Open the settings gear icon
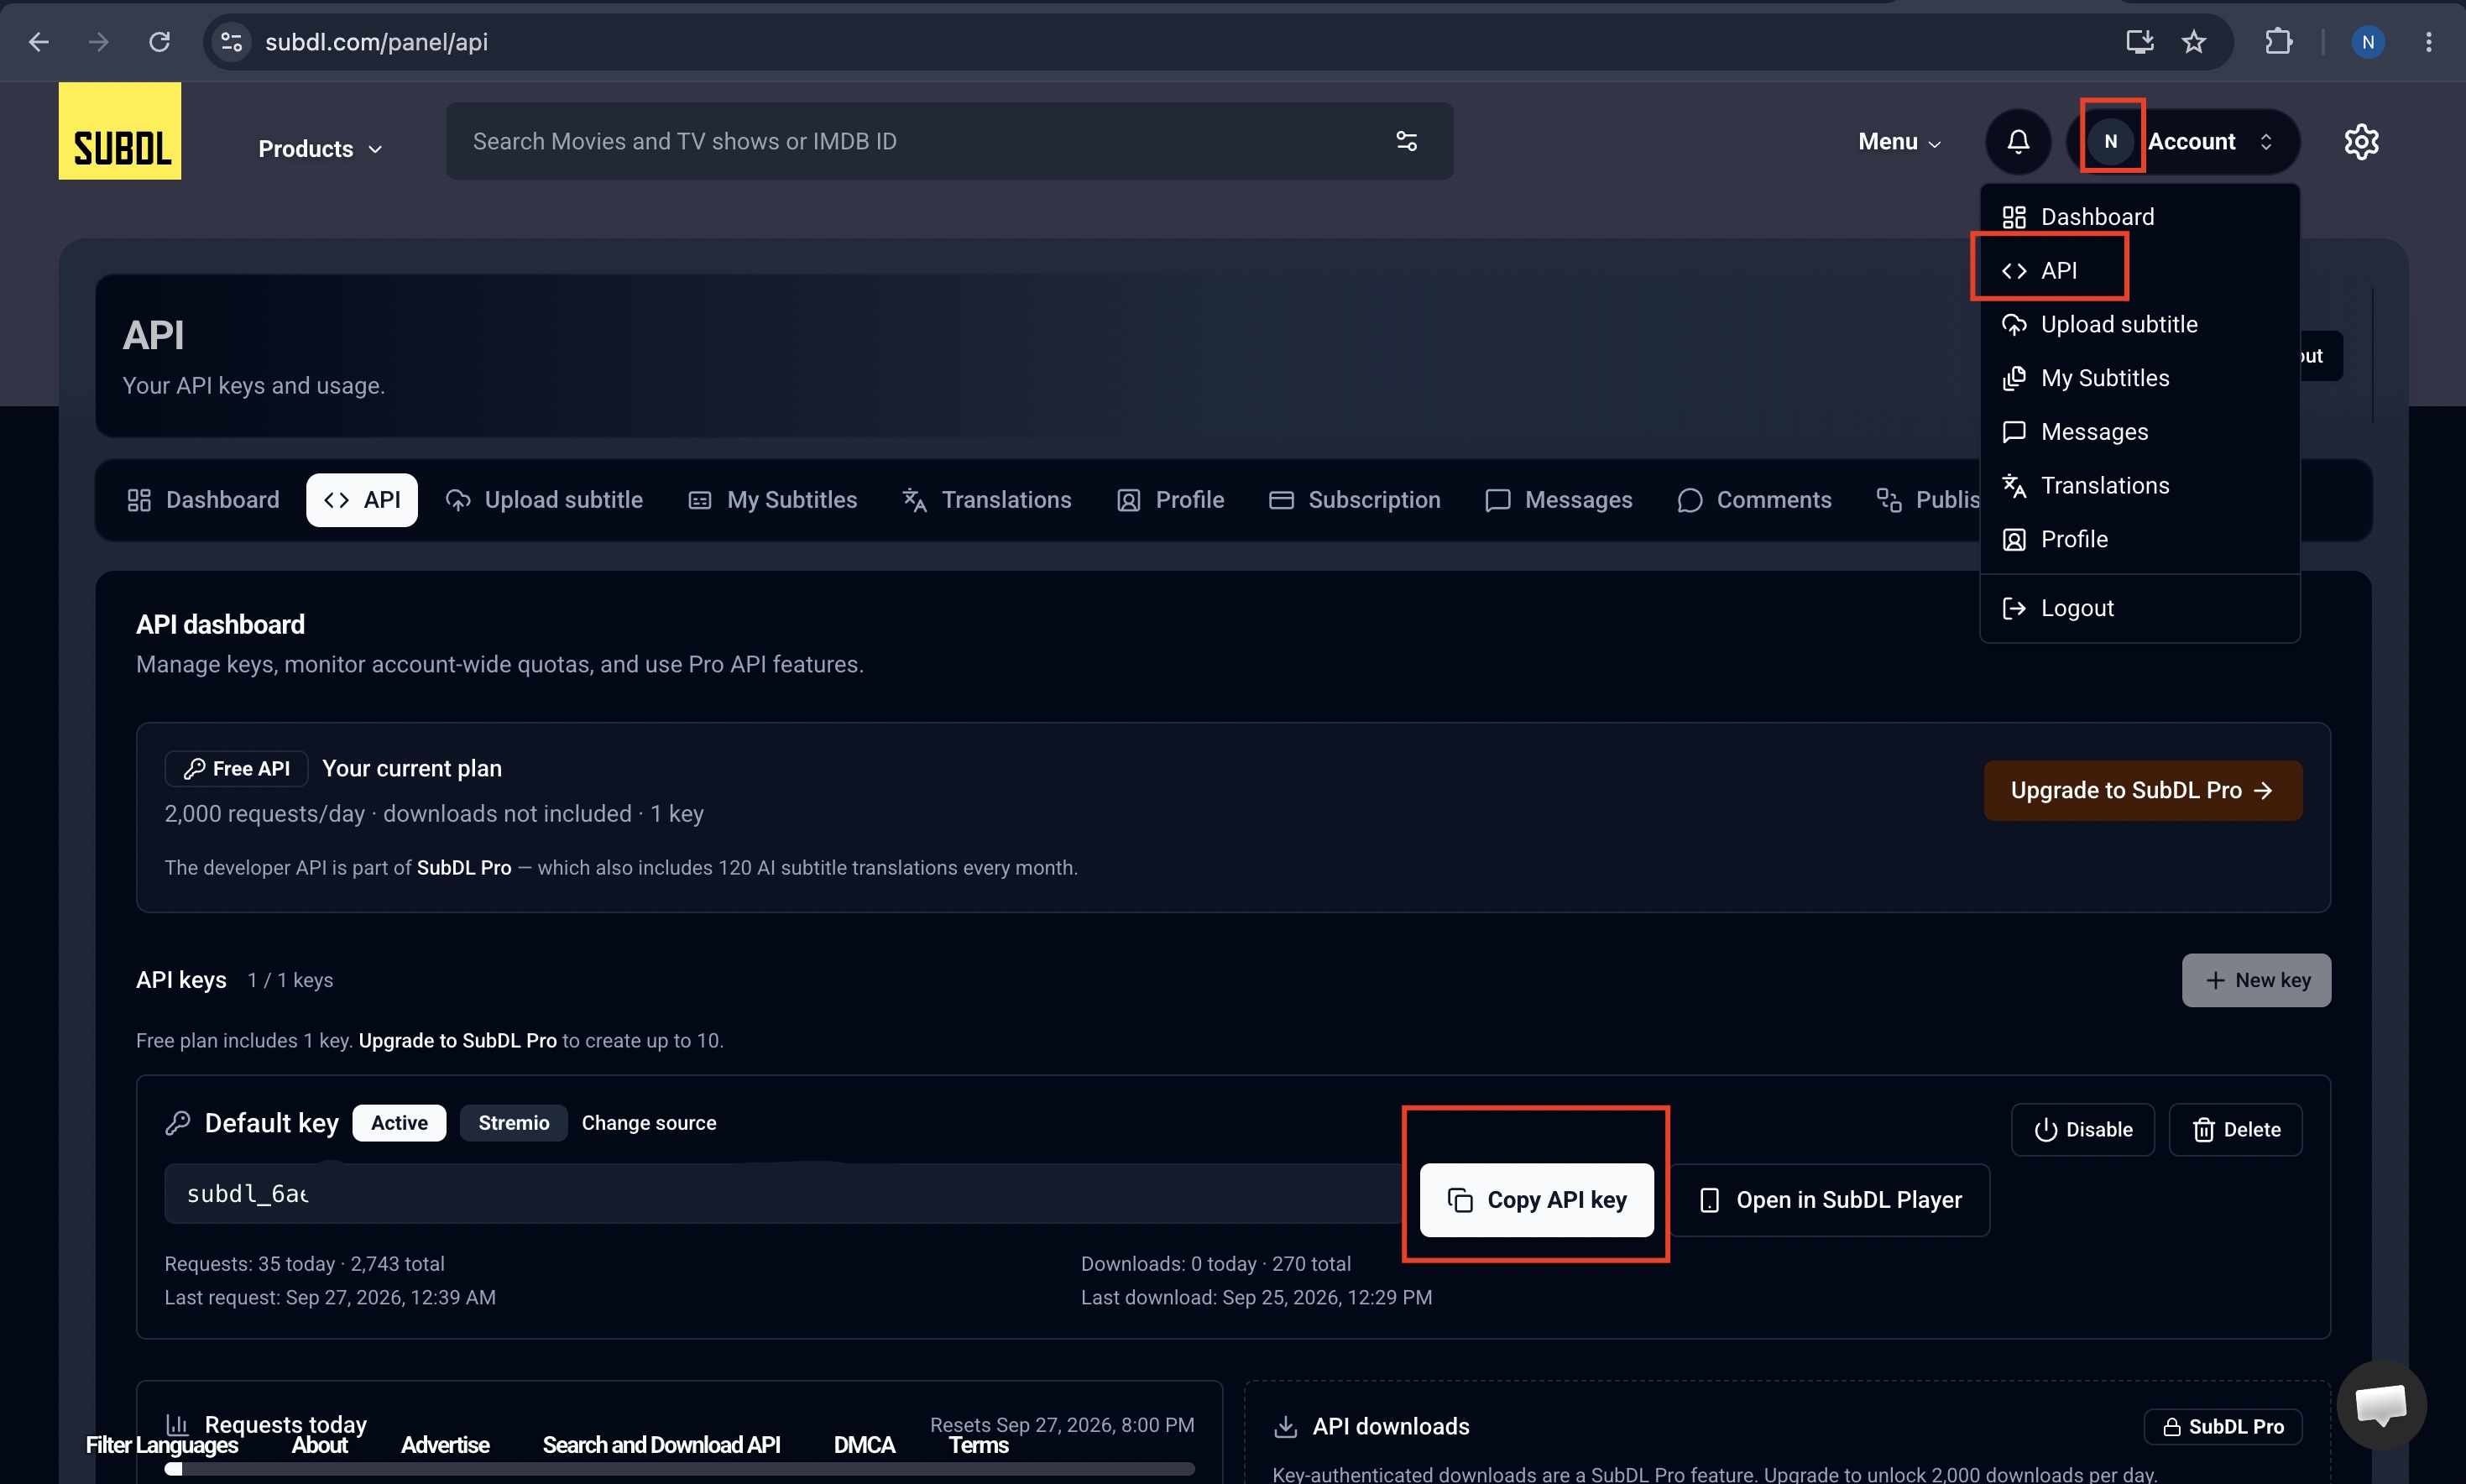2466x1484 pixels. (x=2361, y=141)
